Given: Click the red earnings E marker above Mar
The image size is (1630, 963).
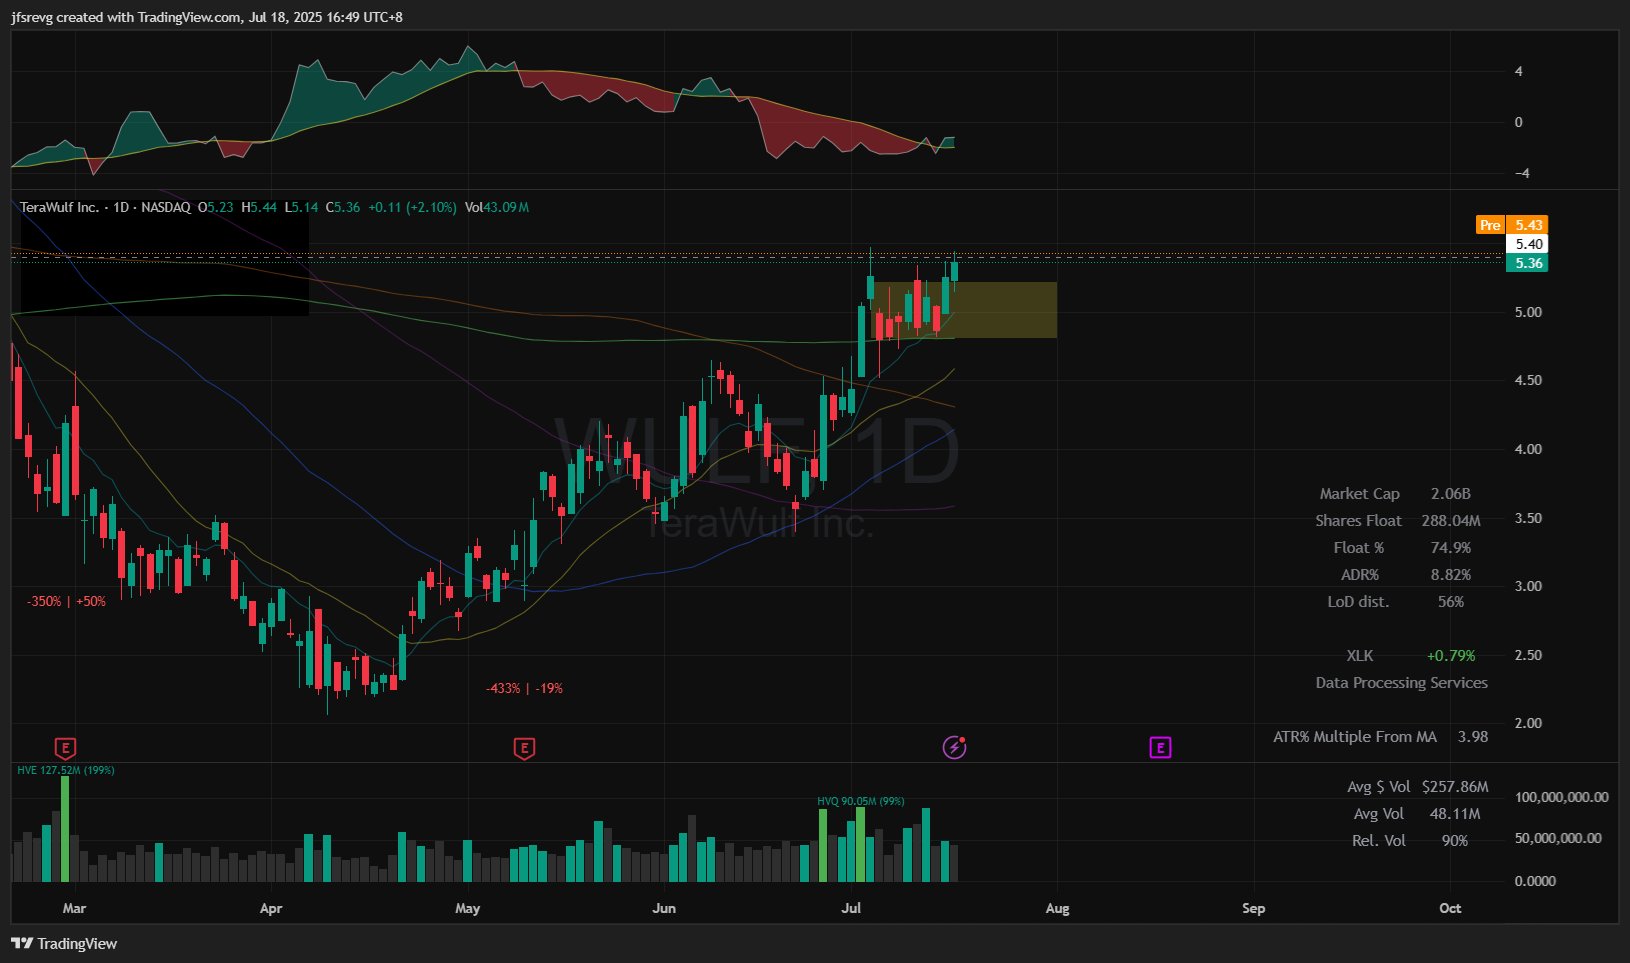Looking at the screenshot, I should tap(65, 747).
